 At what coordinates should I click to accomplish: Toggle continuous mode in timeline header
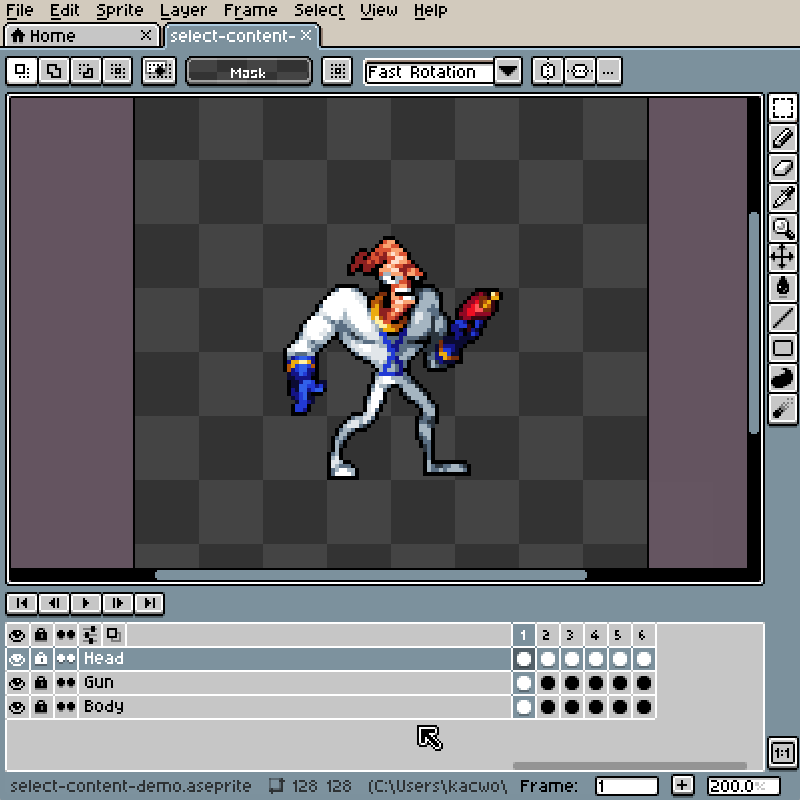tap(66, 635)
